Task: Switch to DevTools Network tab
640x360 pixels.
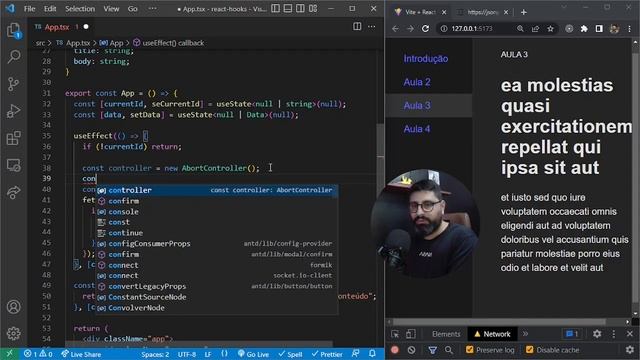Action: pos(492,334)
